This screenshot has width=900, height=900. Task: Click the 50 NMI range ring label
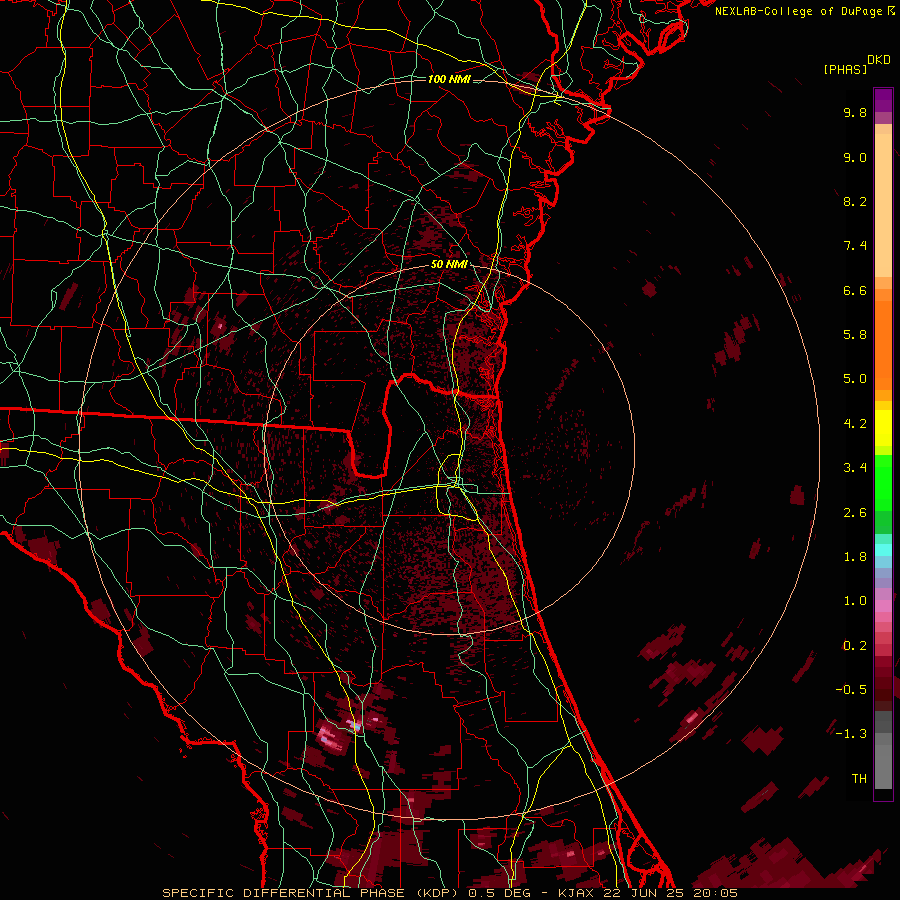tap(449, 264)
